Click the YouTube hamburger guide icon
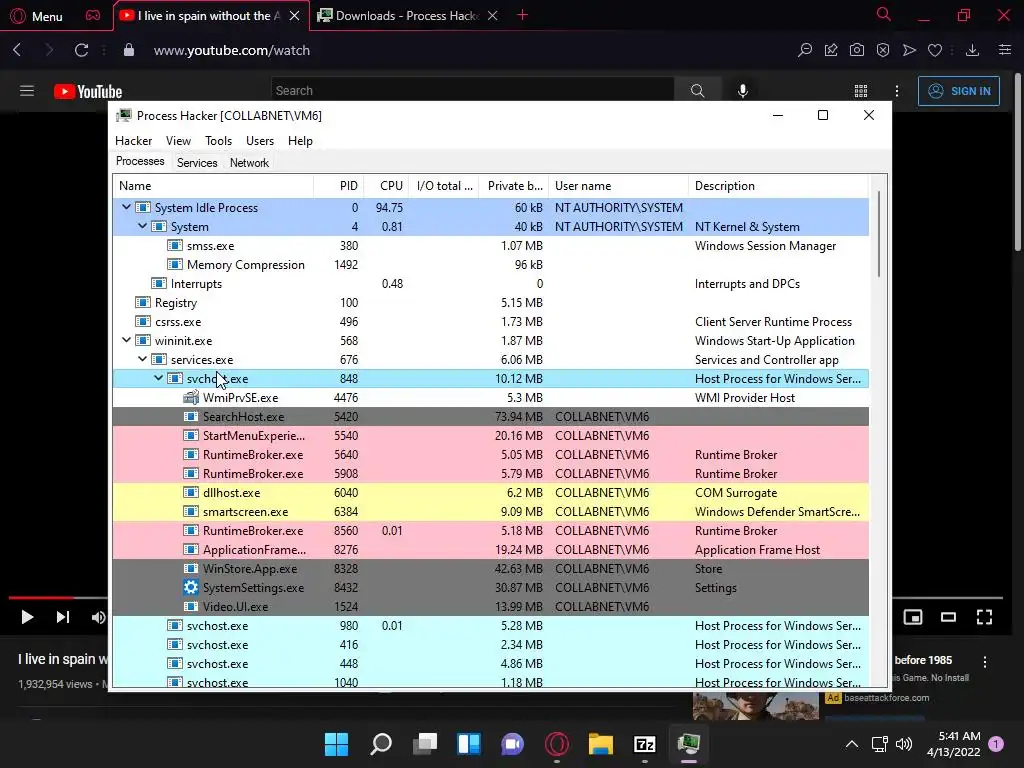 click(x=27, y=91)
